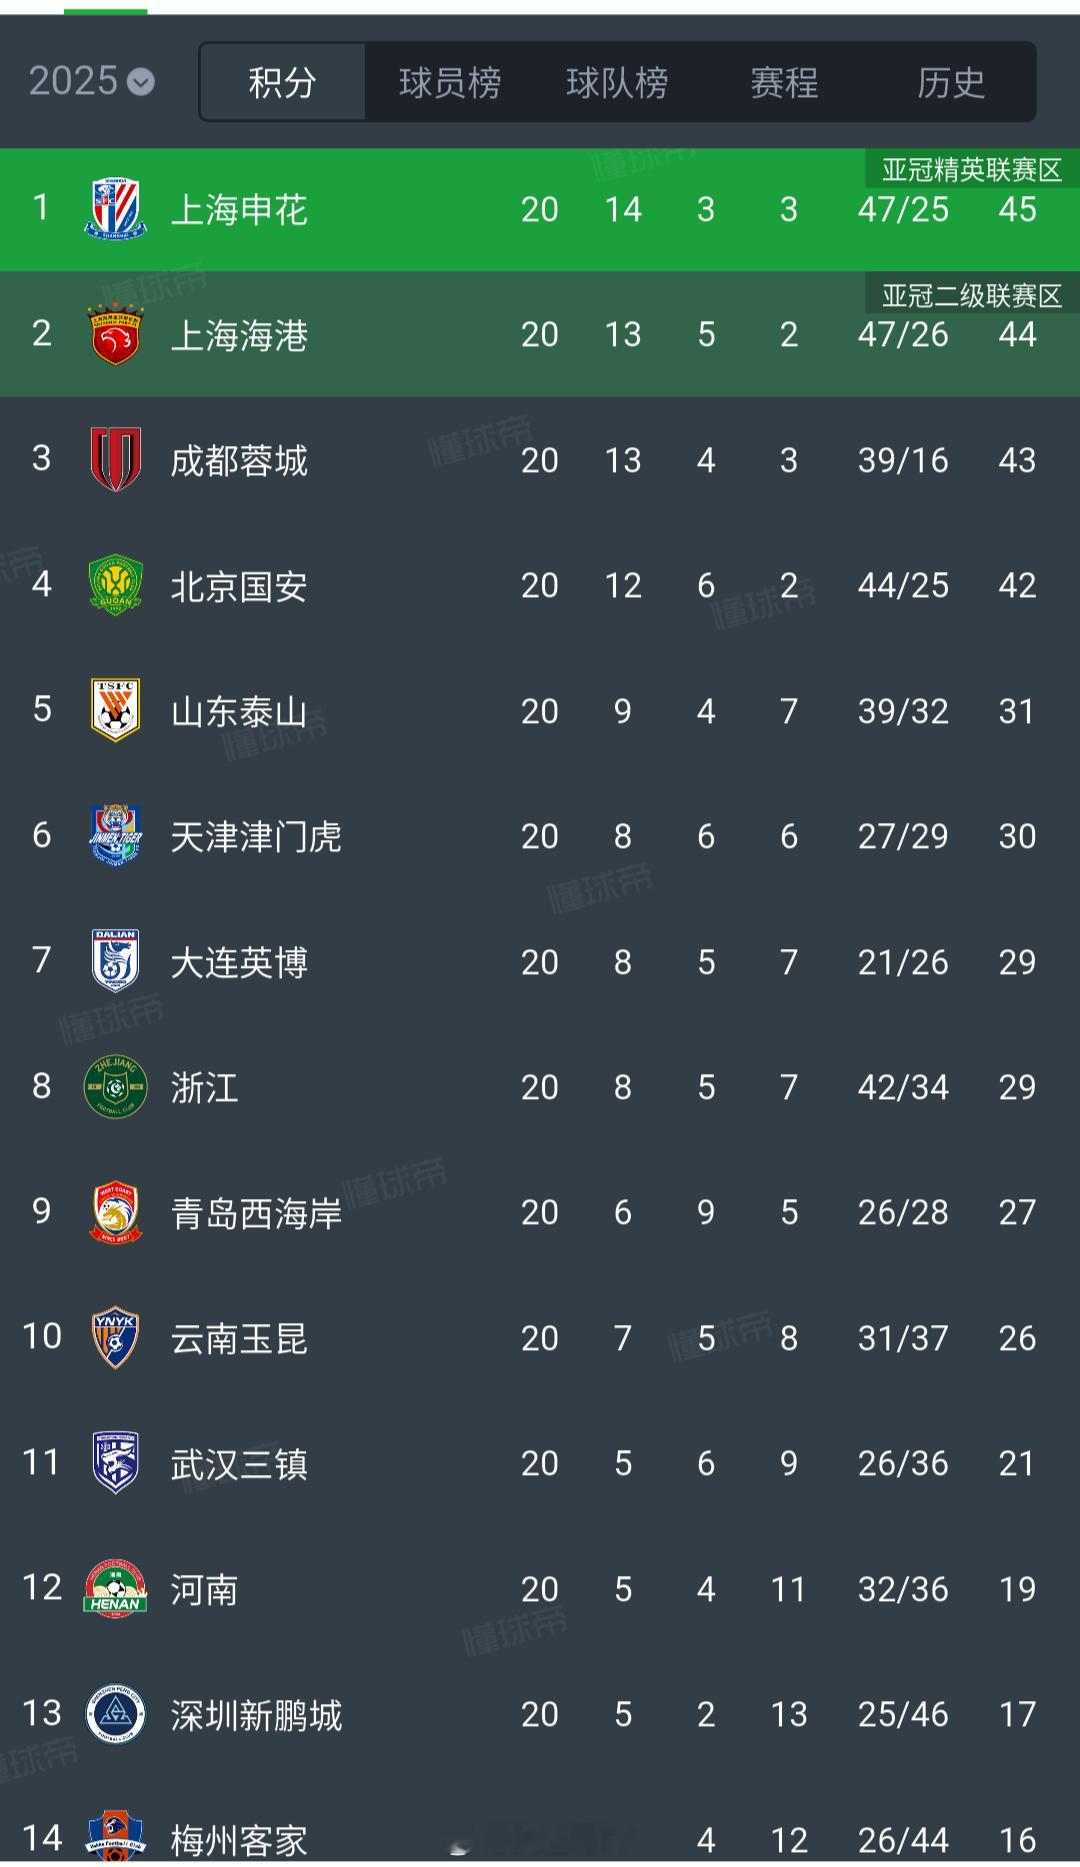Switch to the 球员榜 tab
This screenshot has width=1080, height=1867.
[x=450, y=82]
